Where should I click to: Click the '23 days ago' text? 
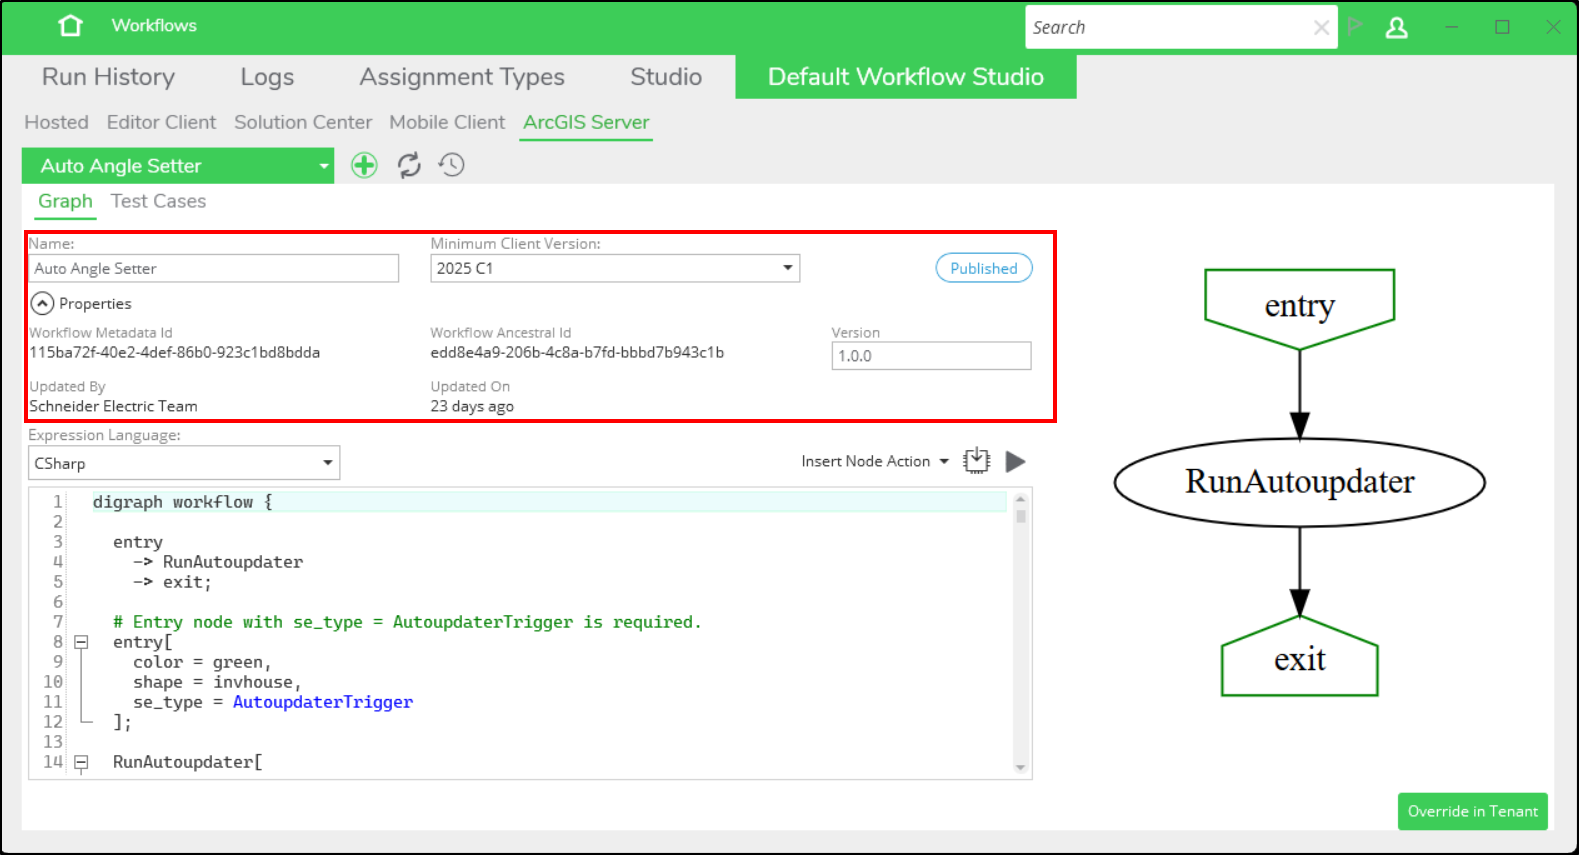pos(472,406)
